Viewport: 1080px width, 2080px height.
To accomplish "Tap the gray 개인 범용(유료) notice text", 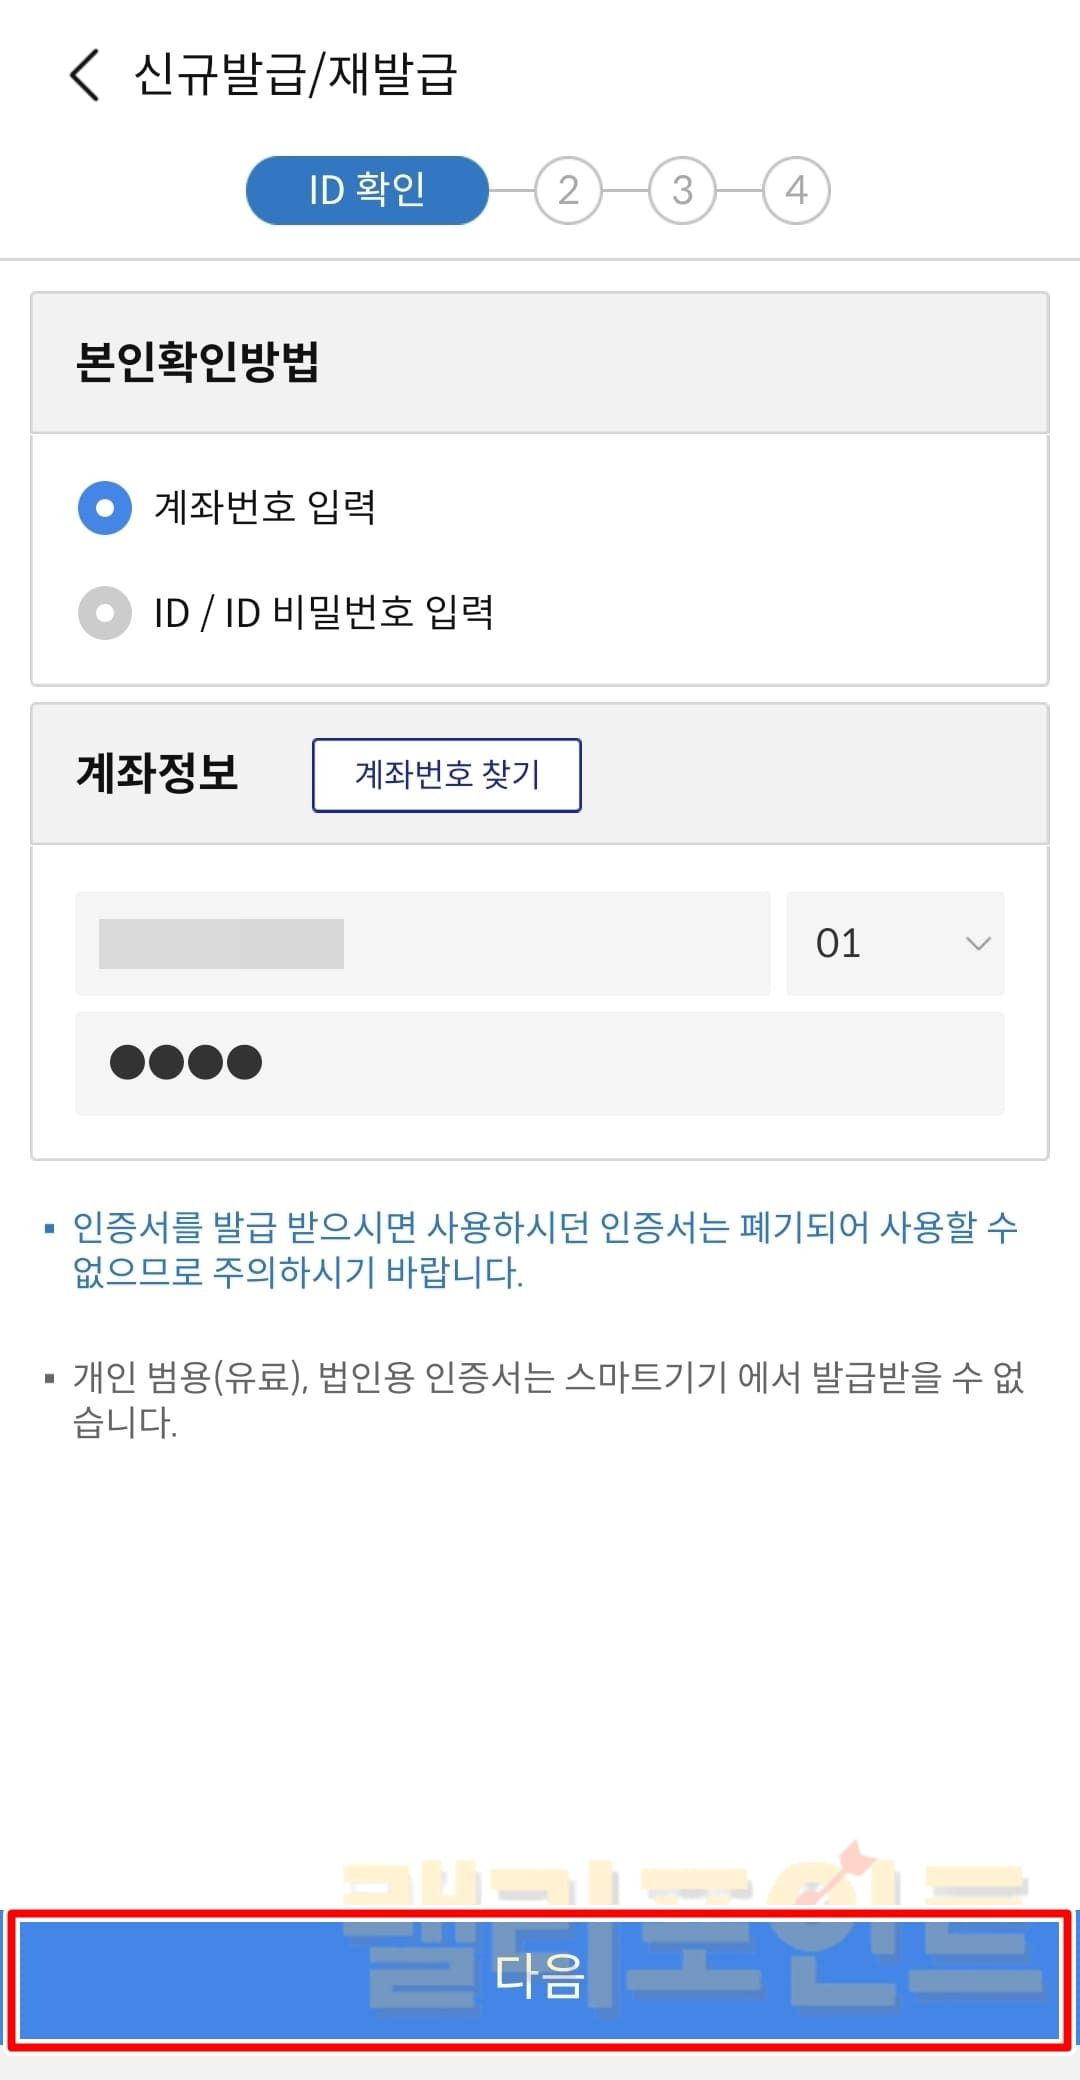I will point(548,1399).
